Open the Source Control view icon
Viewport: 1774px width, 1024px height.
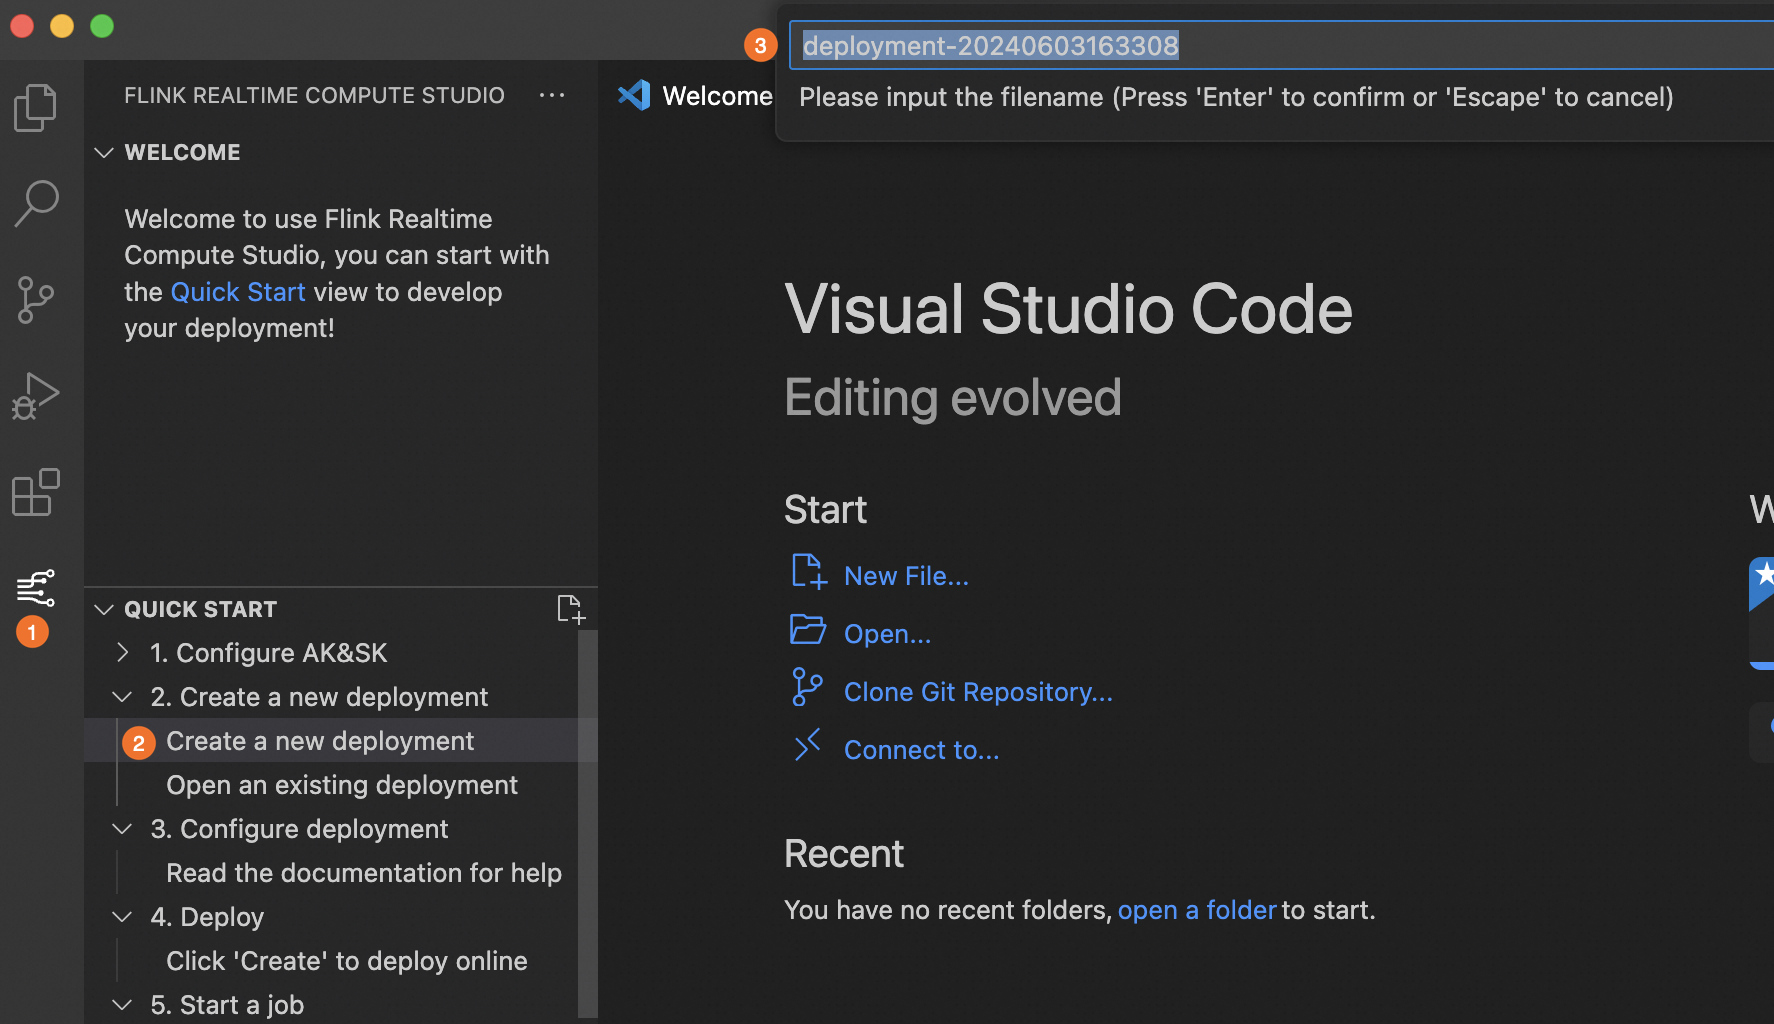pos(36,300)
